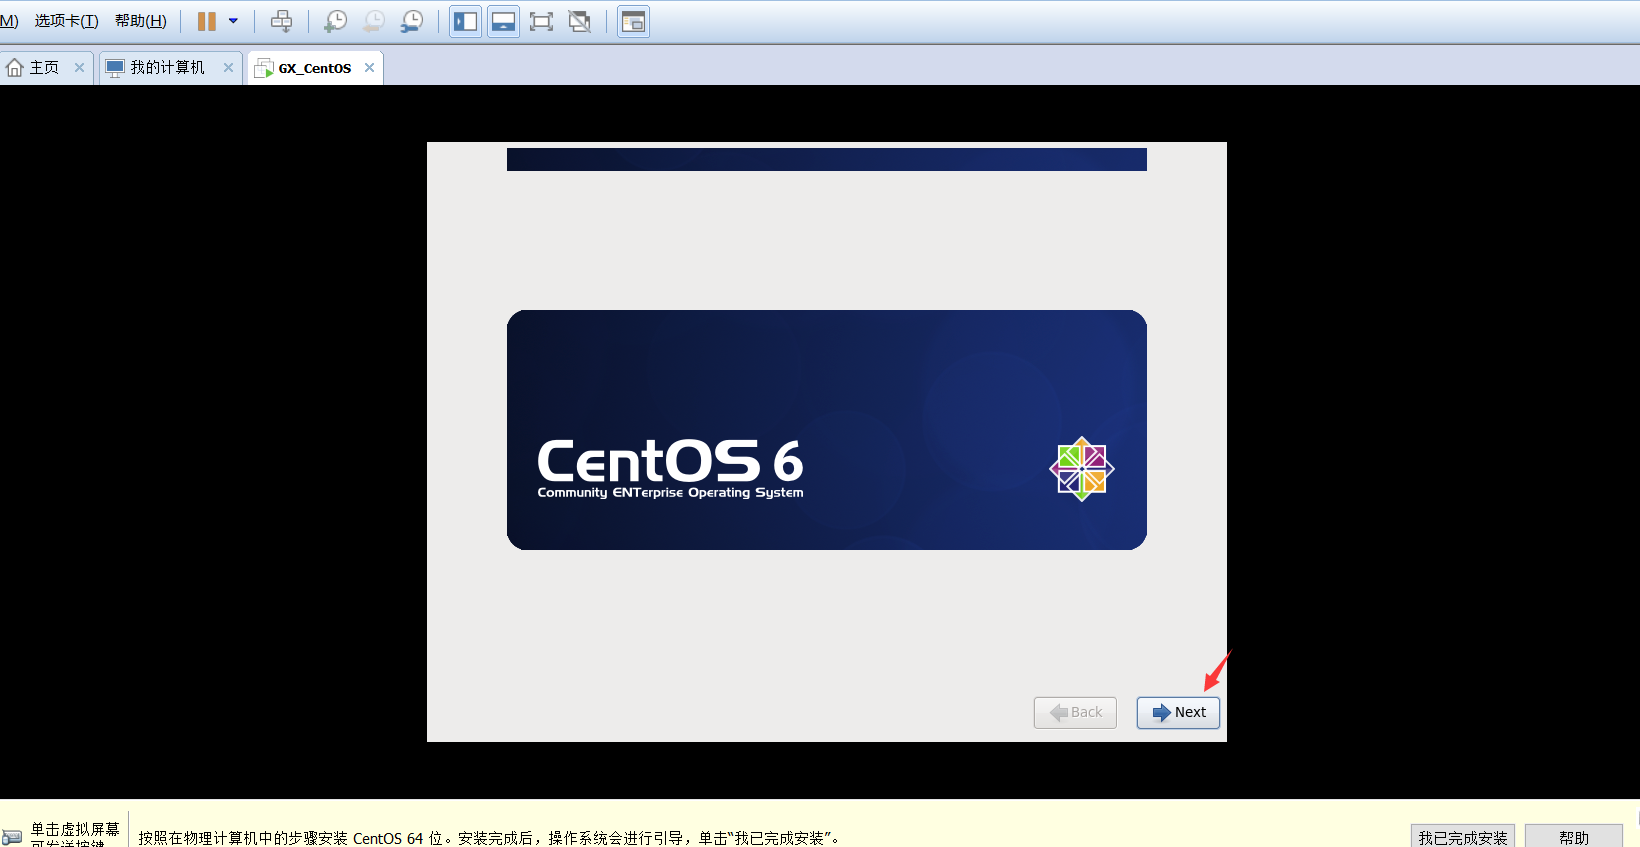Toggle the library sidebar view
The image size is (1640, 847).
466,21
